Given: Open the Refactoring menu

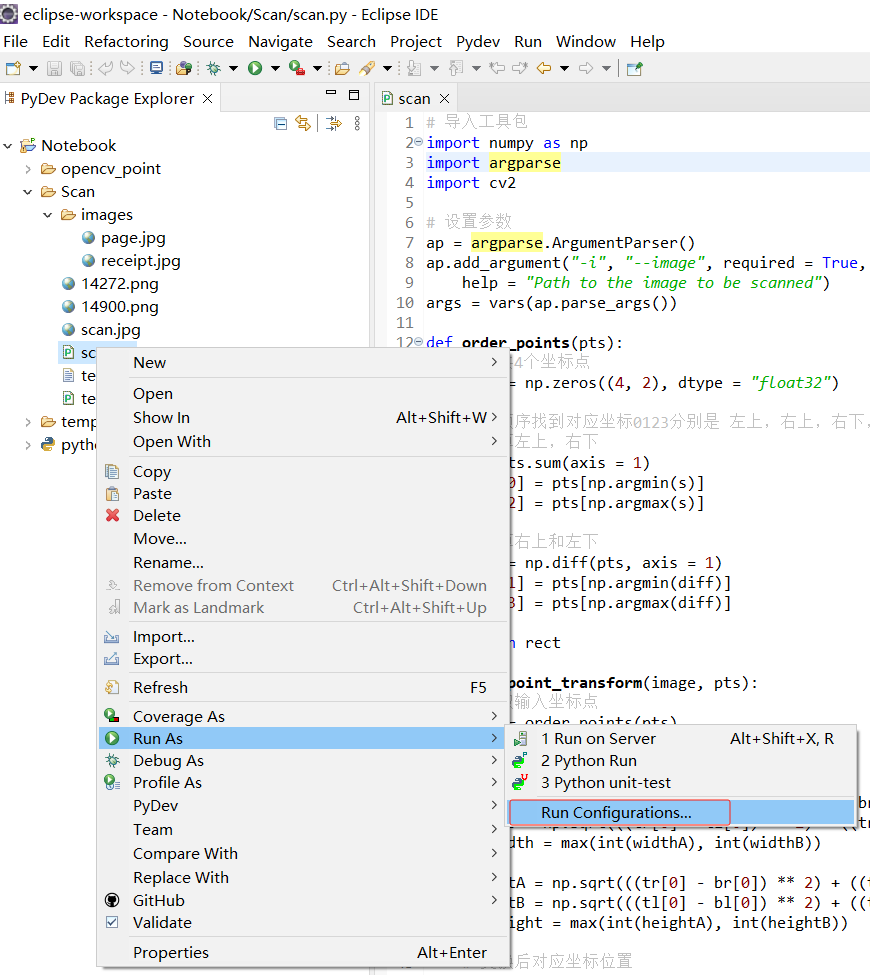Looking at the screenshot, I should click(x=126, y=42).
